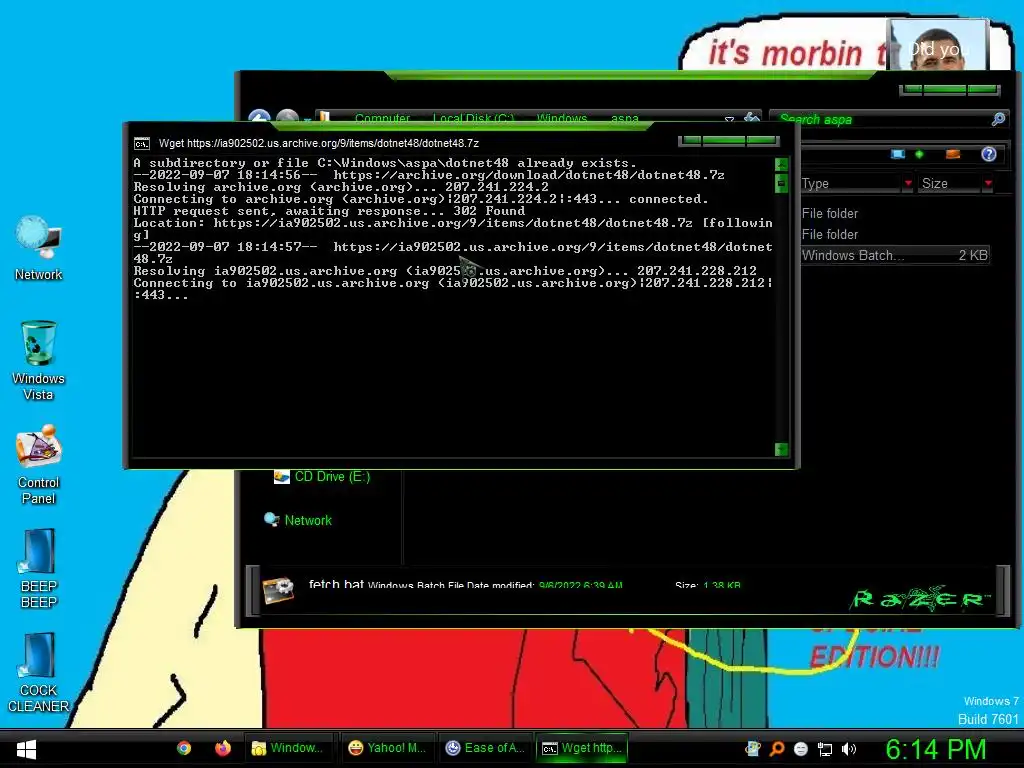Viewport: 1024px width, 768px height.
Task: Click the Windows Start button
Action: 26,748
